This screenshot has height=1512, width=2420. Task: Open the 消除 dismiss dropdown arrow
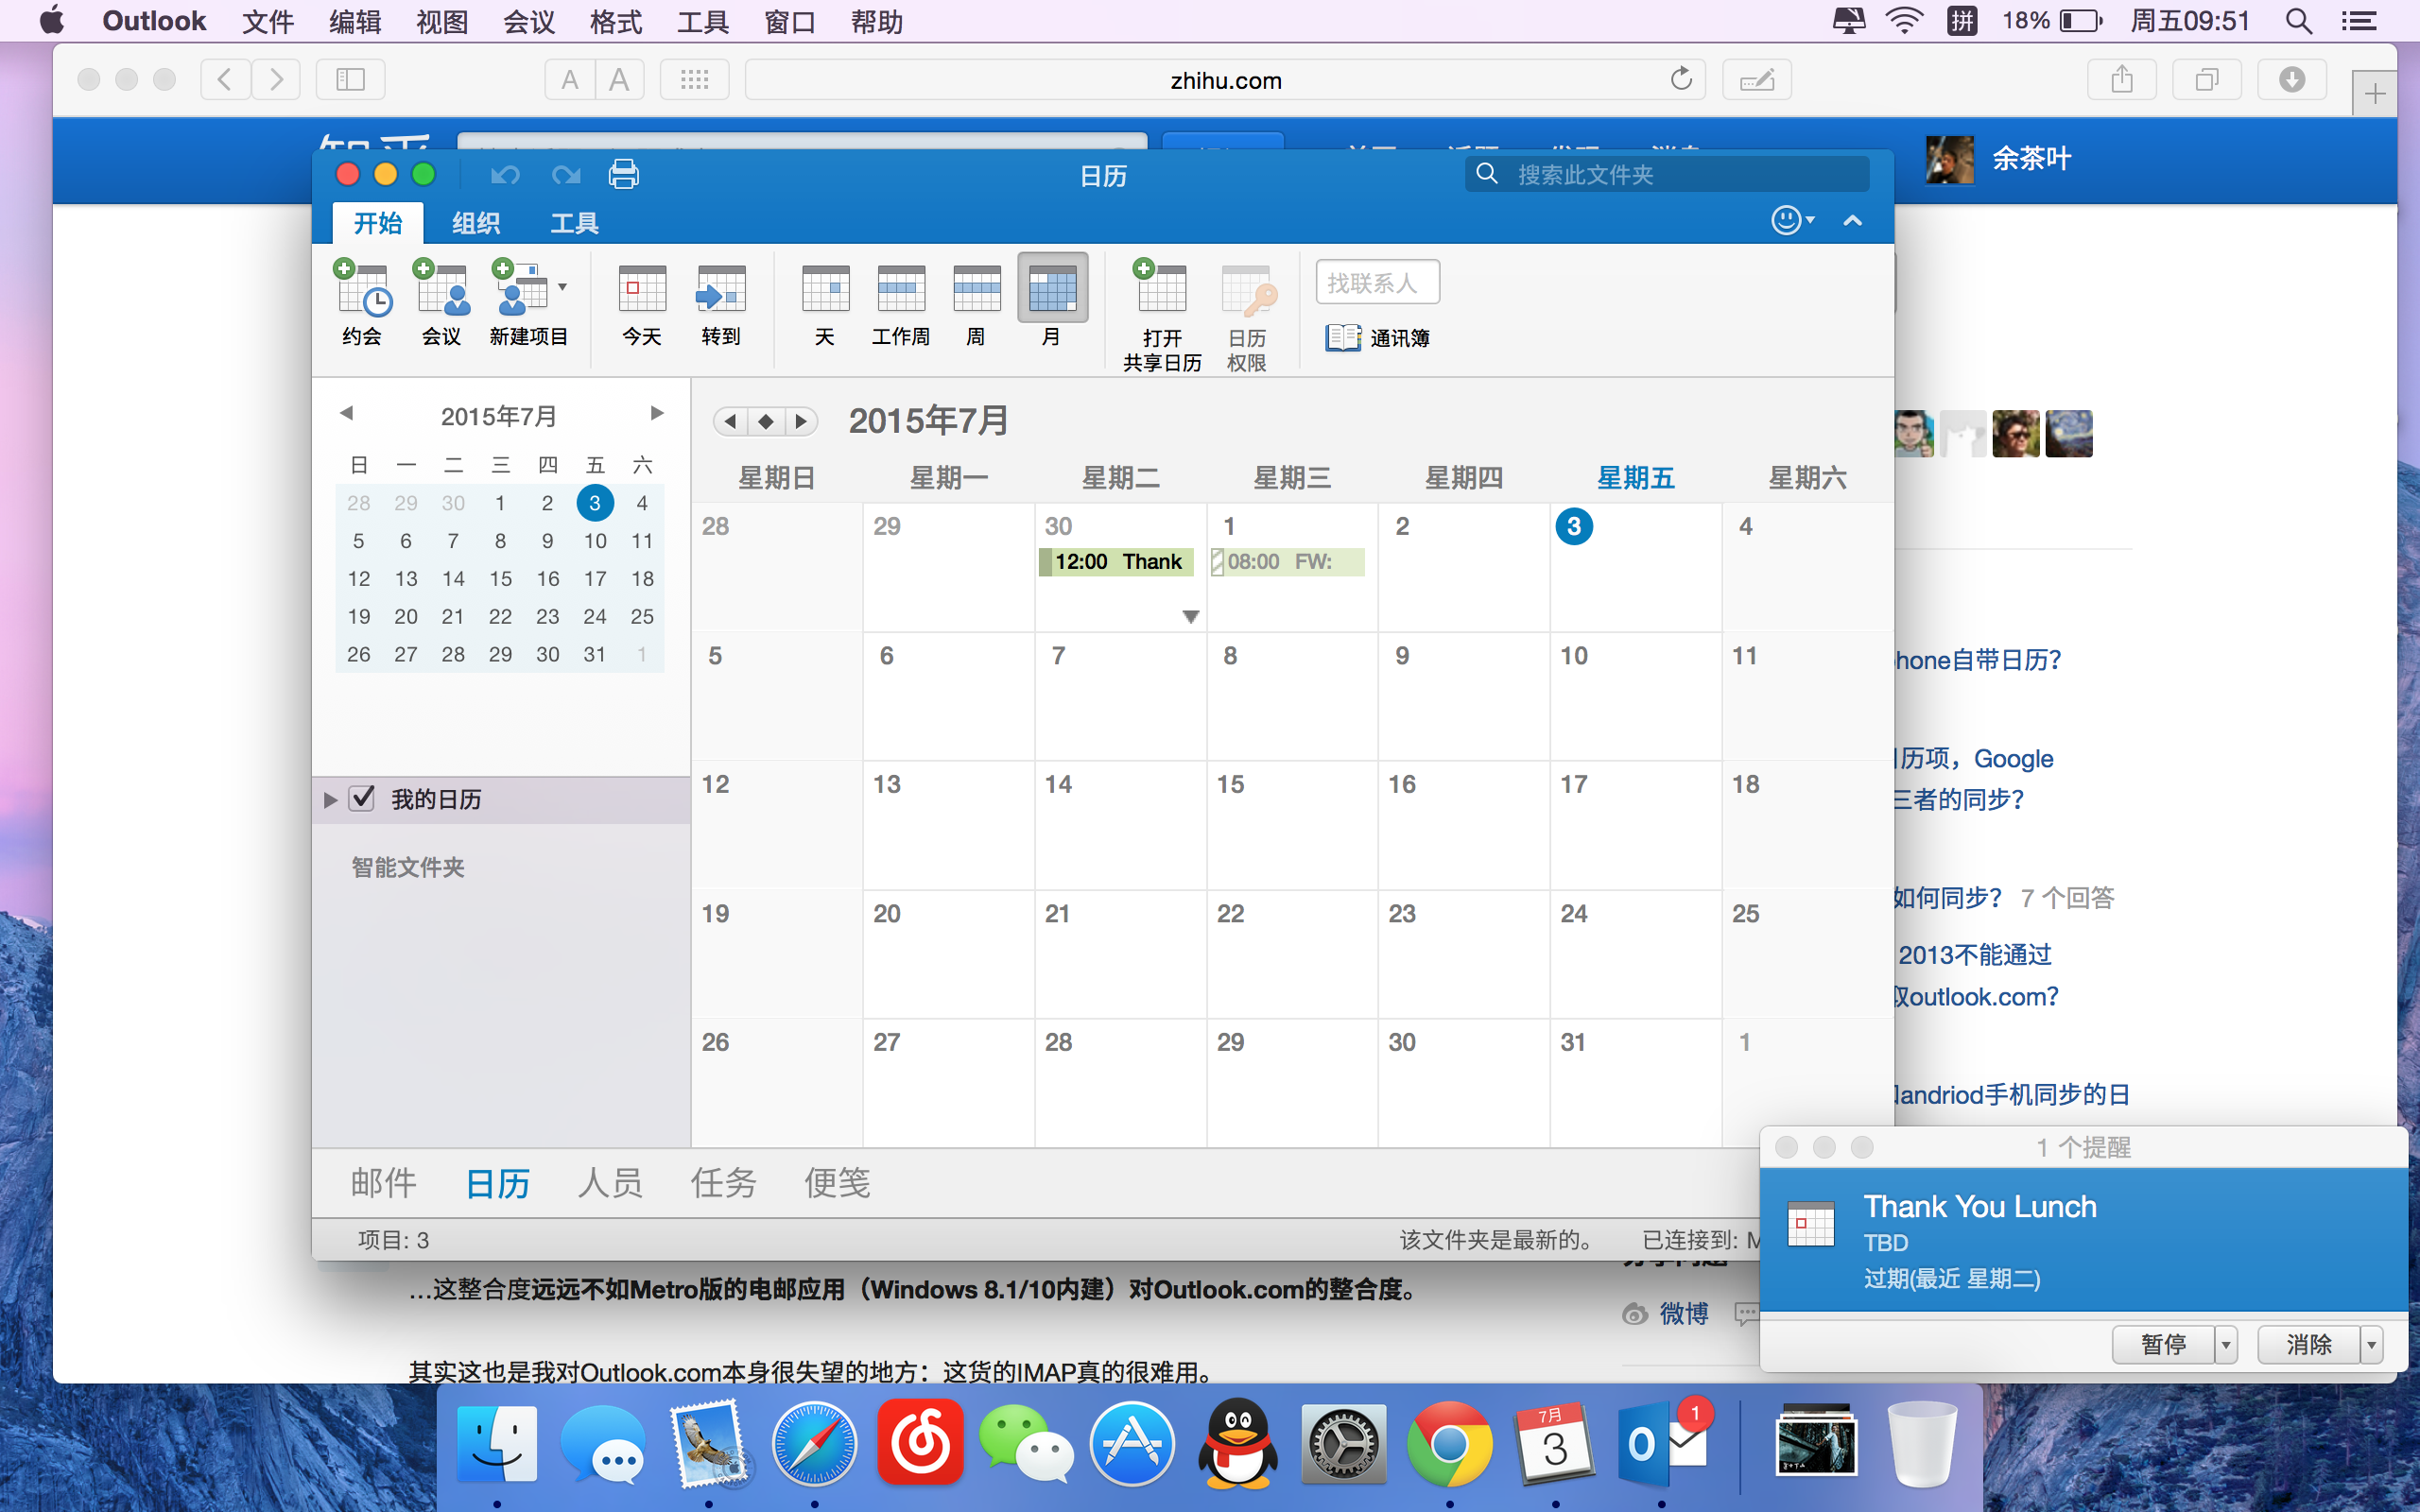[x=2371, y=1344]
